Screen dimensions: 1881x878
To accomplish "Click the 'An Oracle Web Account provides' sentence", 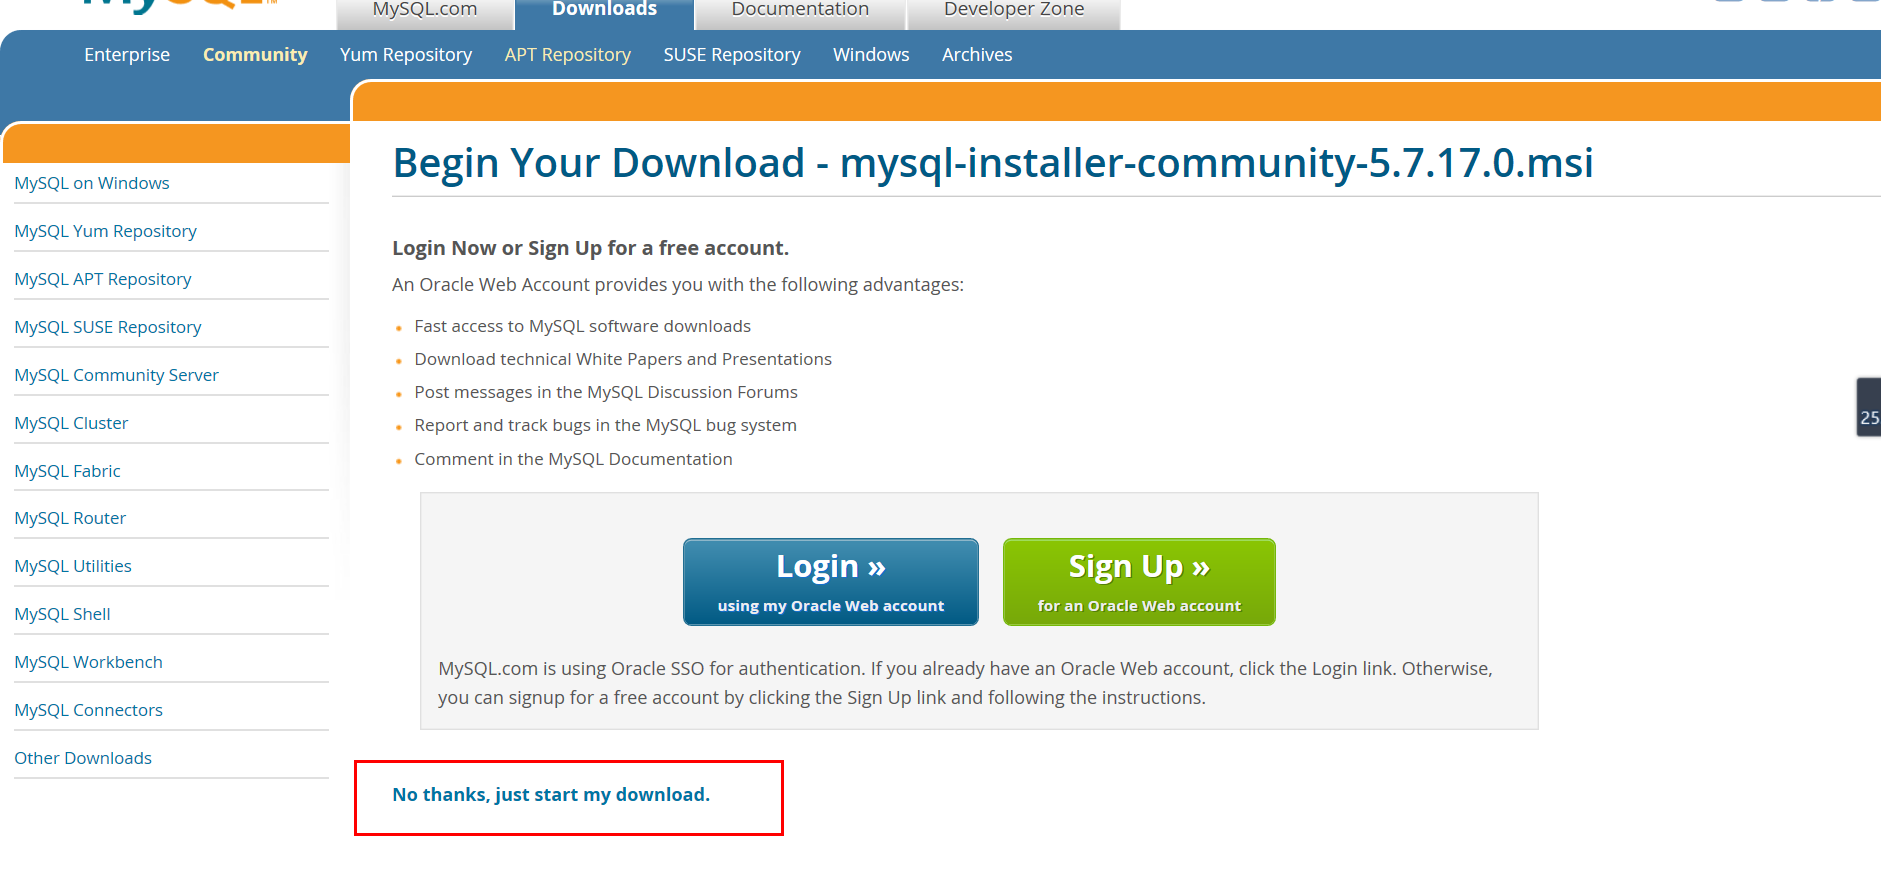I will click(678, 285).
